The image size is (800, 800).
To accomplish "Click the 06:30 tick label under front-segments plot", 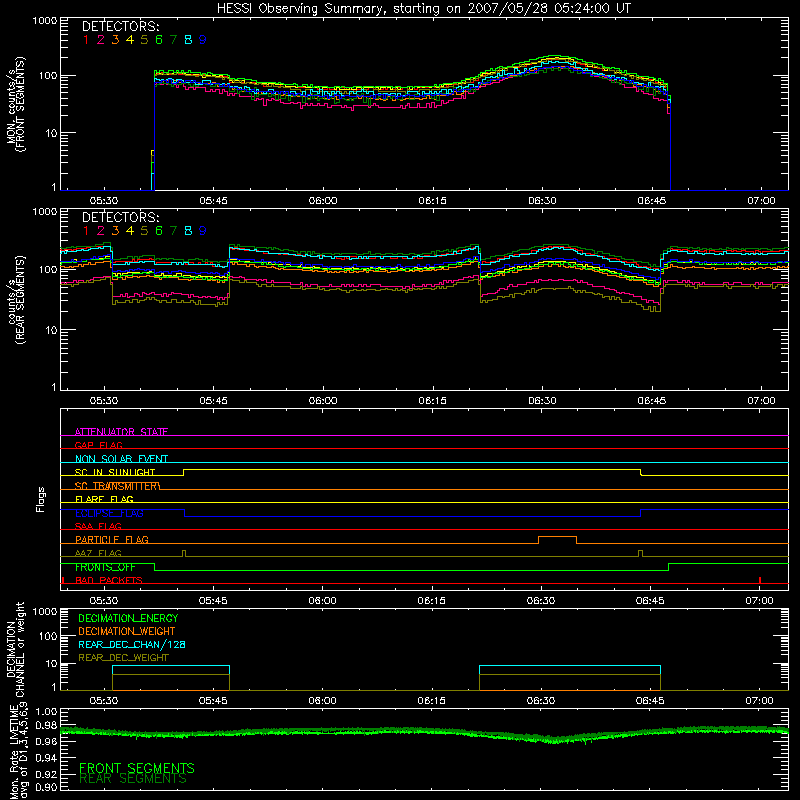I will tap(542, 201).
